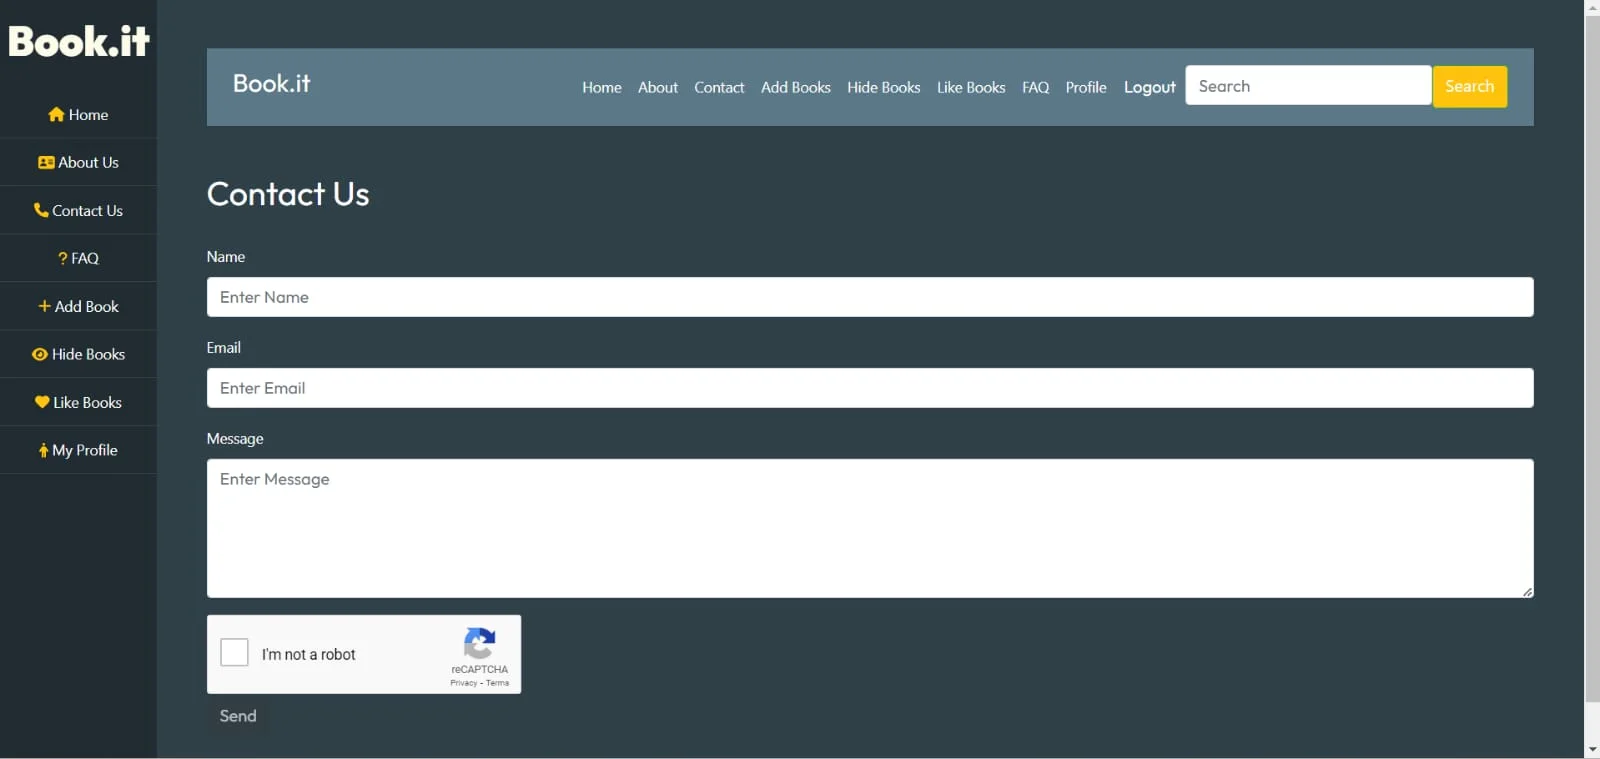Open Add Books in the top navbar
1600x759 pixels.
click(x=795, y=88)
